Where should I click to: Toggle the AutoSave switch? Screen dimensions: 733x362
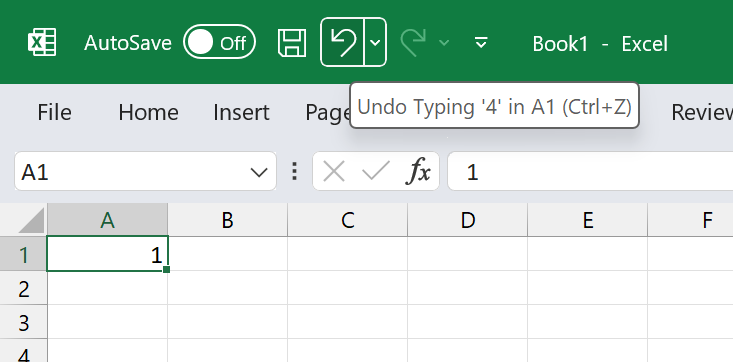219,43
